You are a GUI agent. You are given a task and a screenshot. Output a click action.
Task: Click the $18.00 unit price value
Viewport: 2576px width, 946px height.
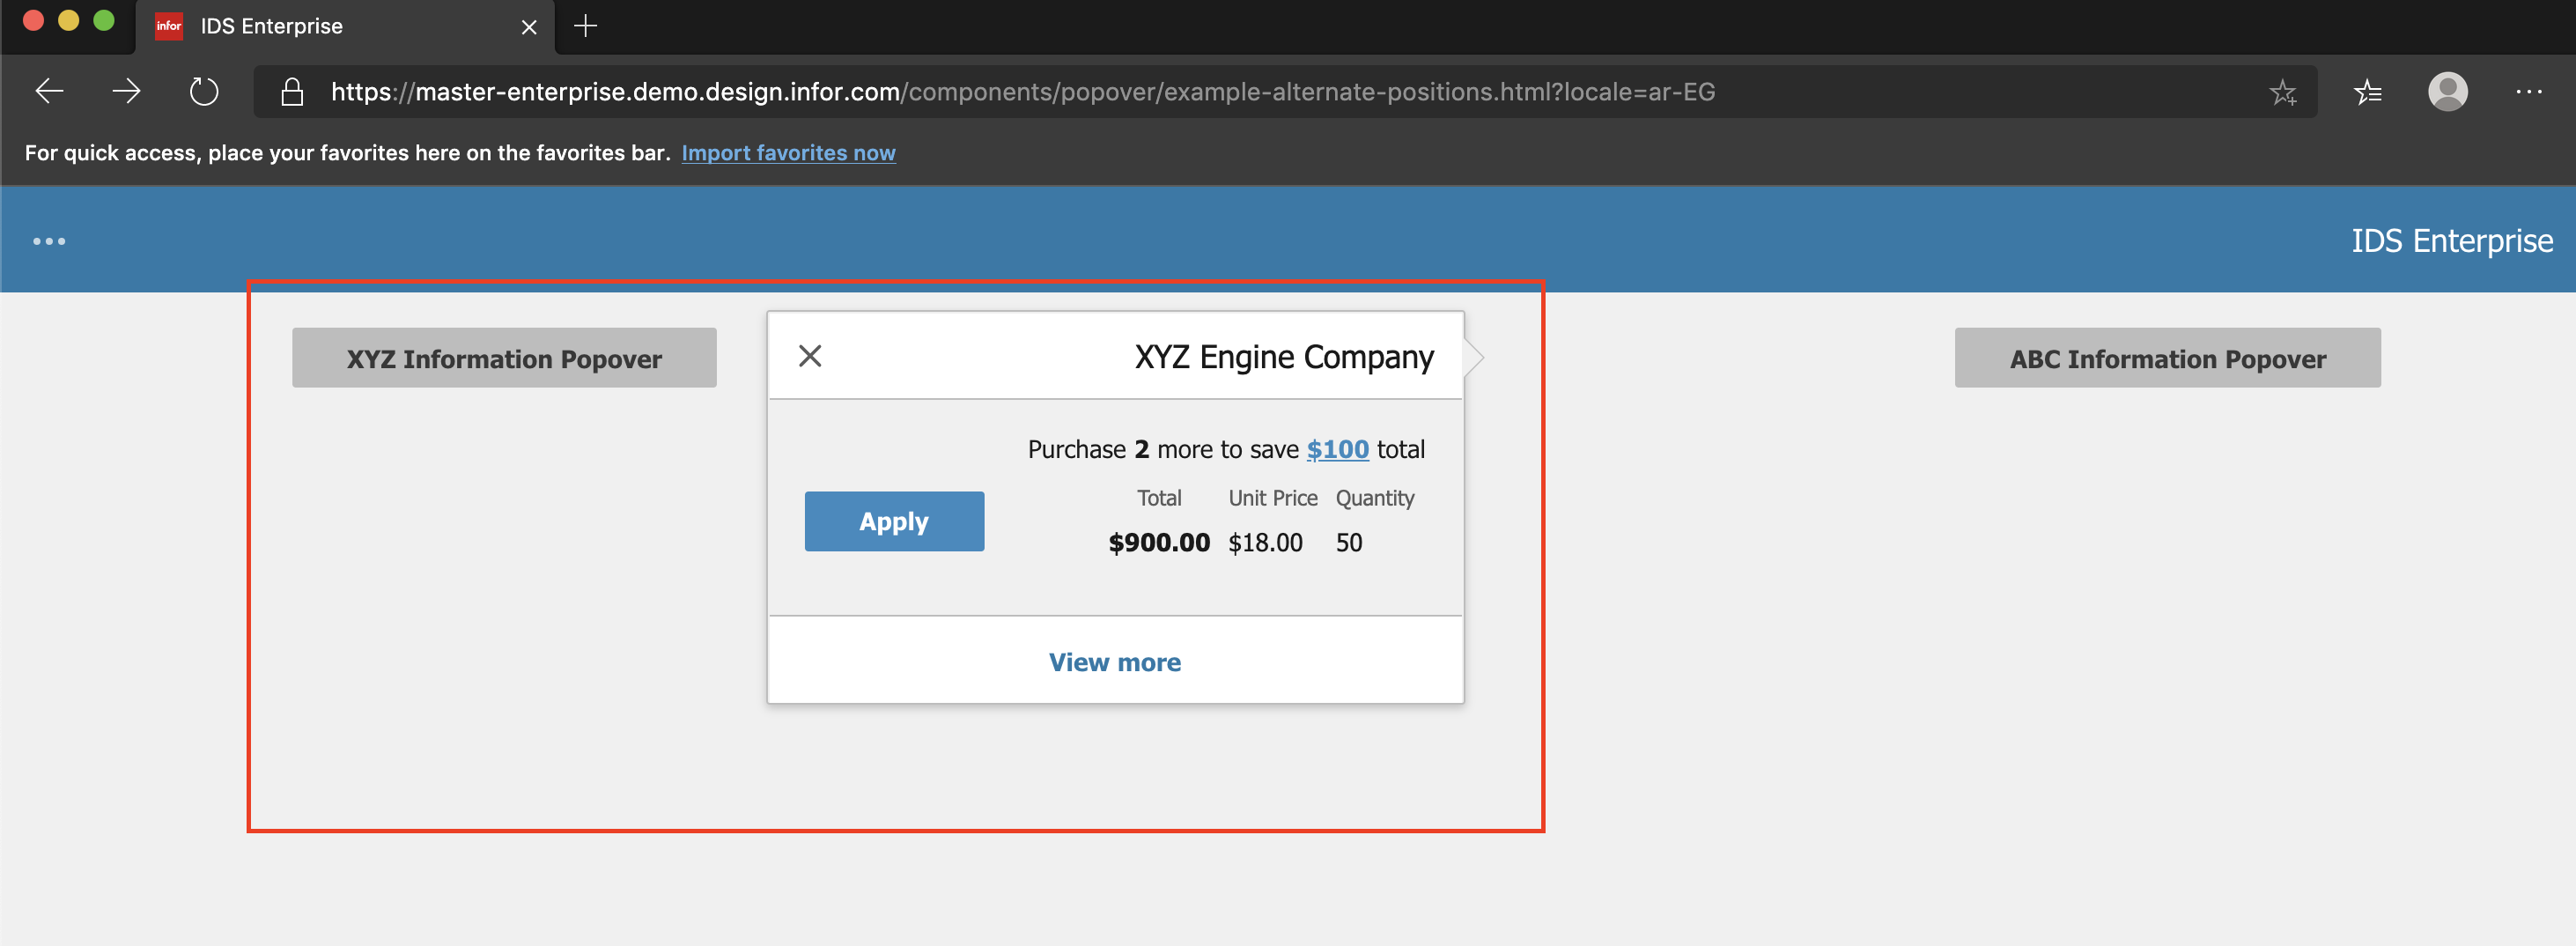(x=1265, y=543)
